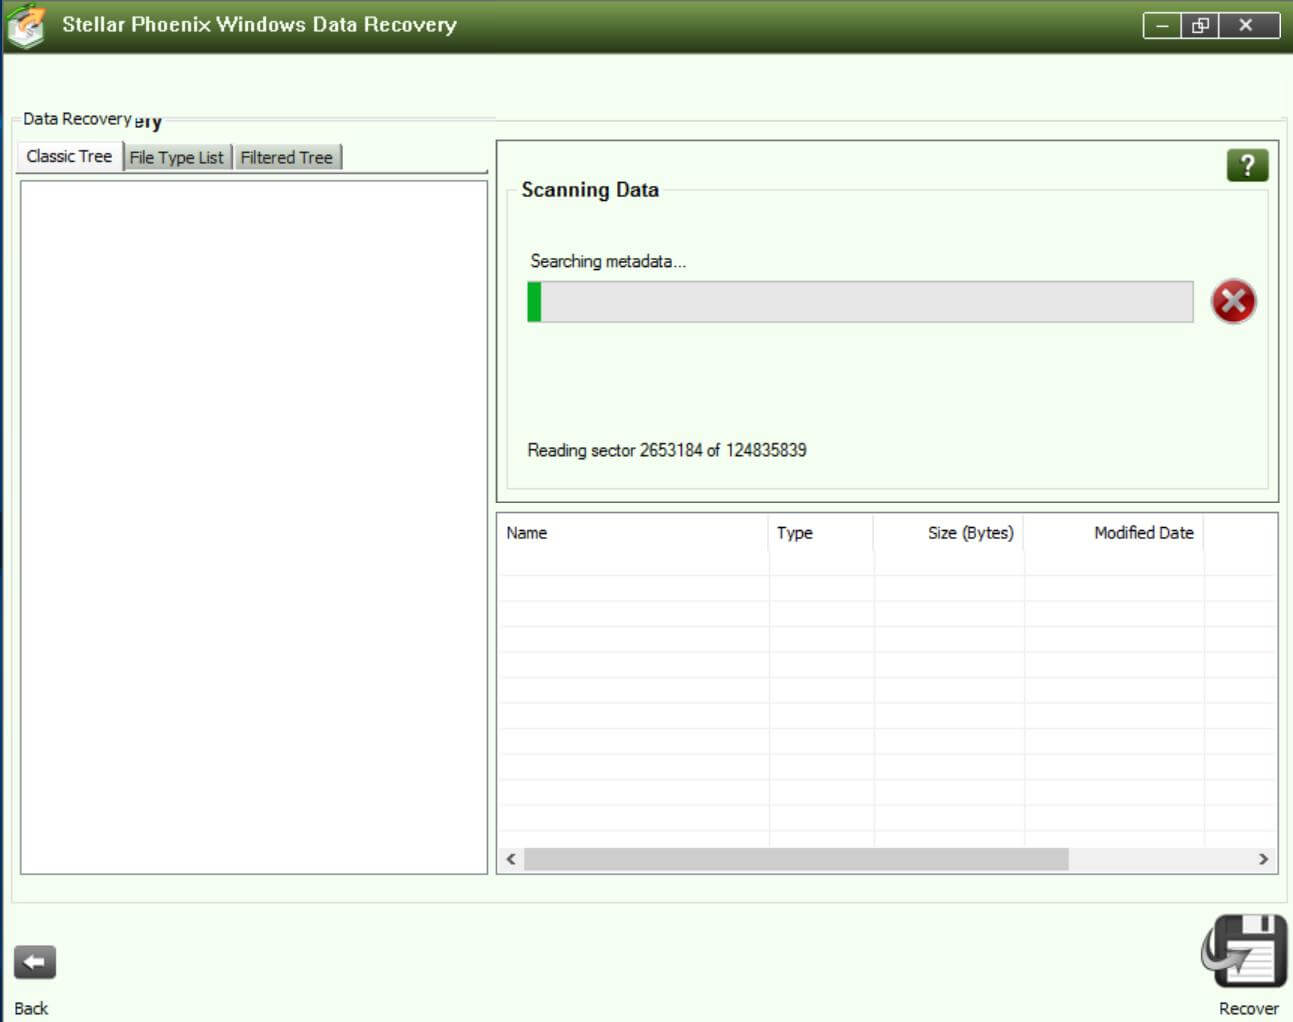Open help via the green question mark

click(1246, 165)
